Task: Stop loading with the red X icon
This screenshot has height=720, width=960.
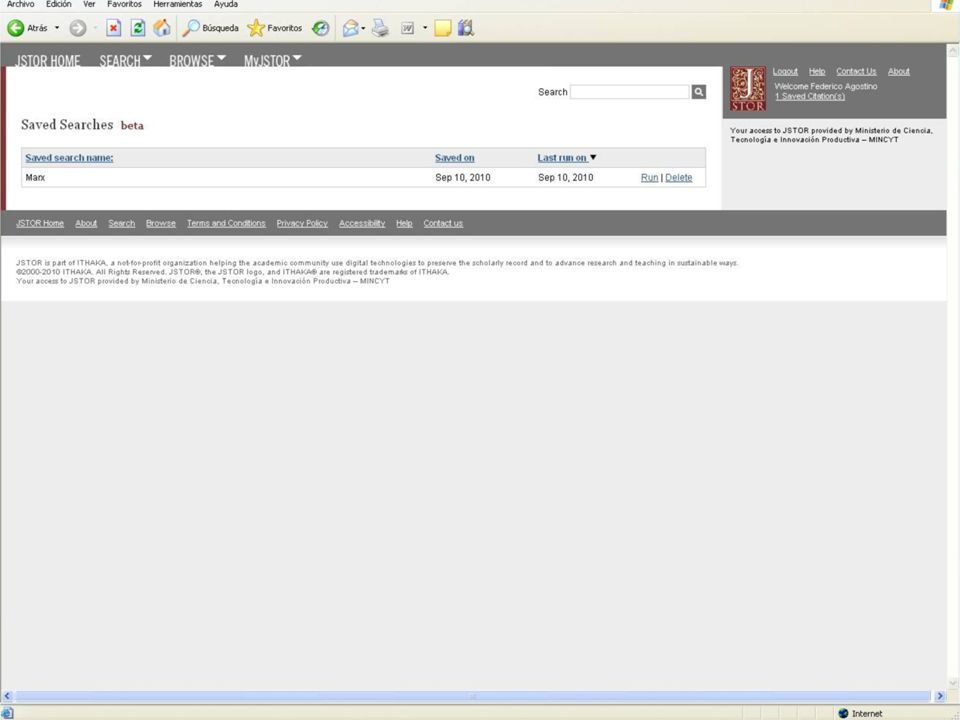Action: tap(113, 28)
